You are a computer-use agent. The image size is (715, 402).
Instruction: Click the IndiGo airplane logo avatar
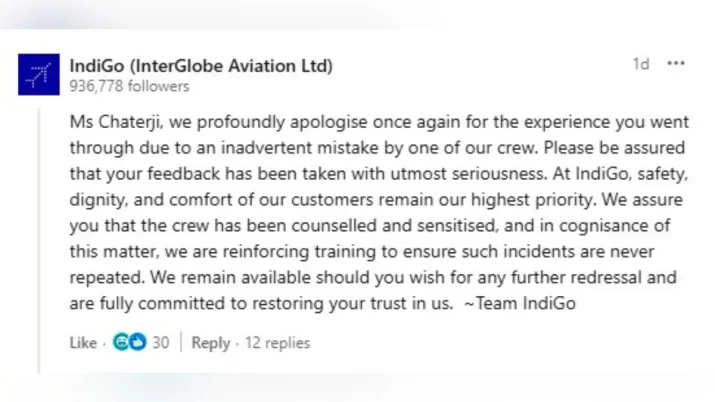click(40, 75)
